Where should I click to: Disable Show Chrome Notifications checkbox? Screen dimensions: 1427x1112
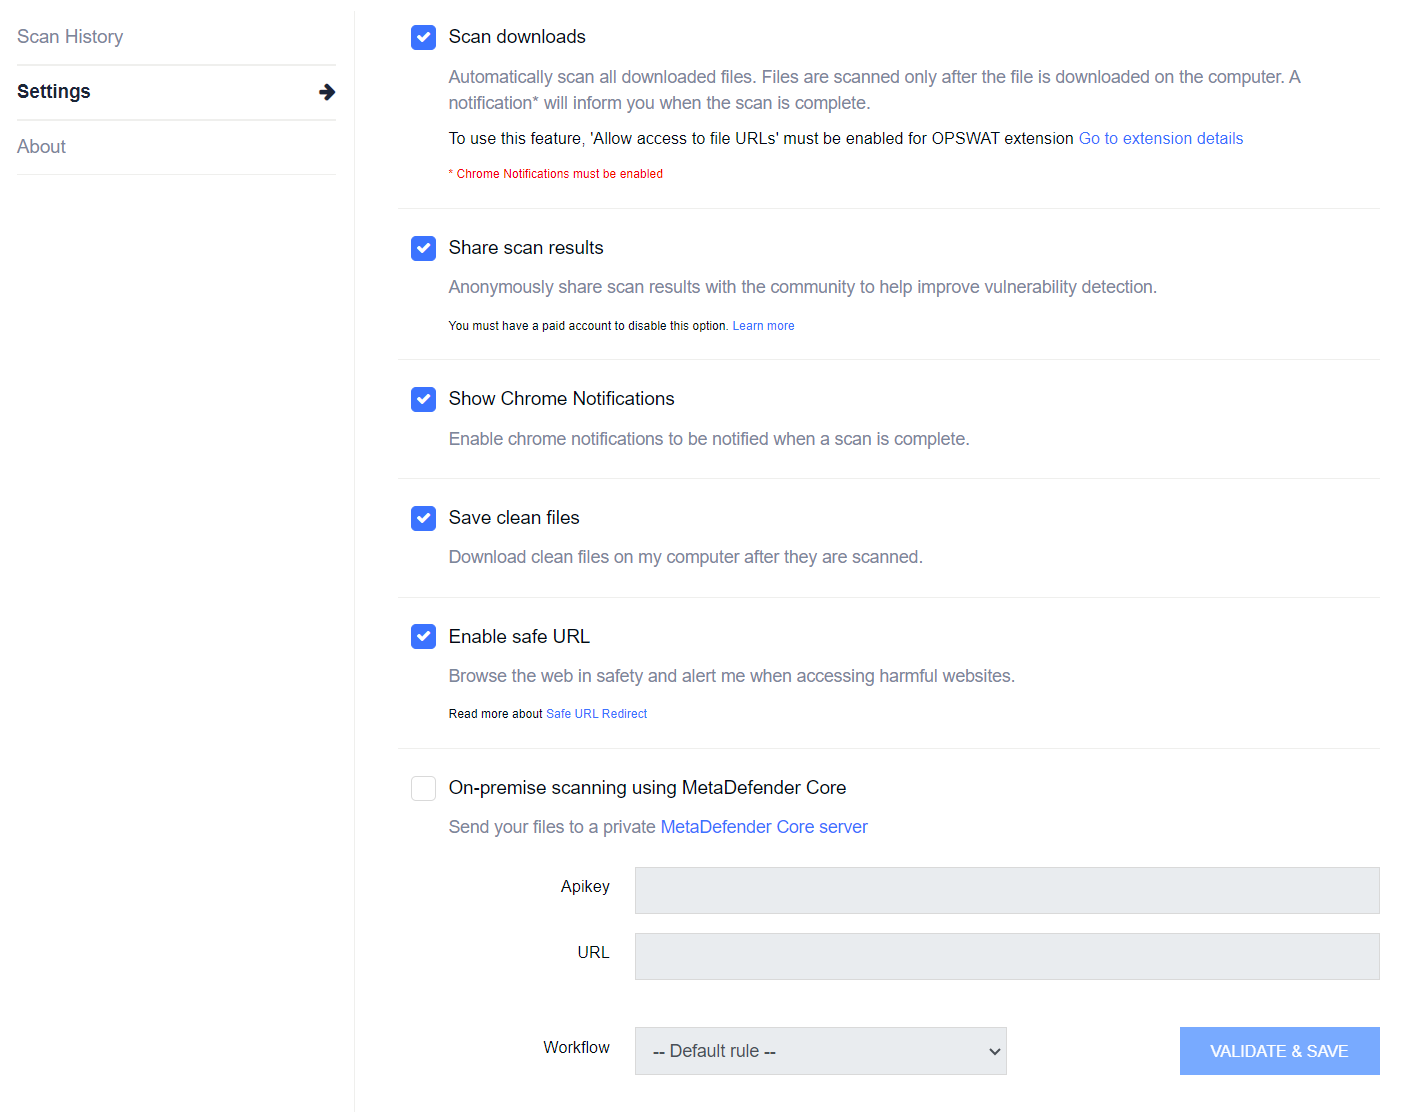click(x=423, y=400)
